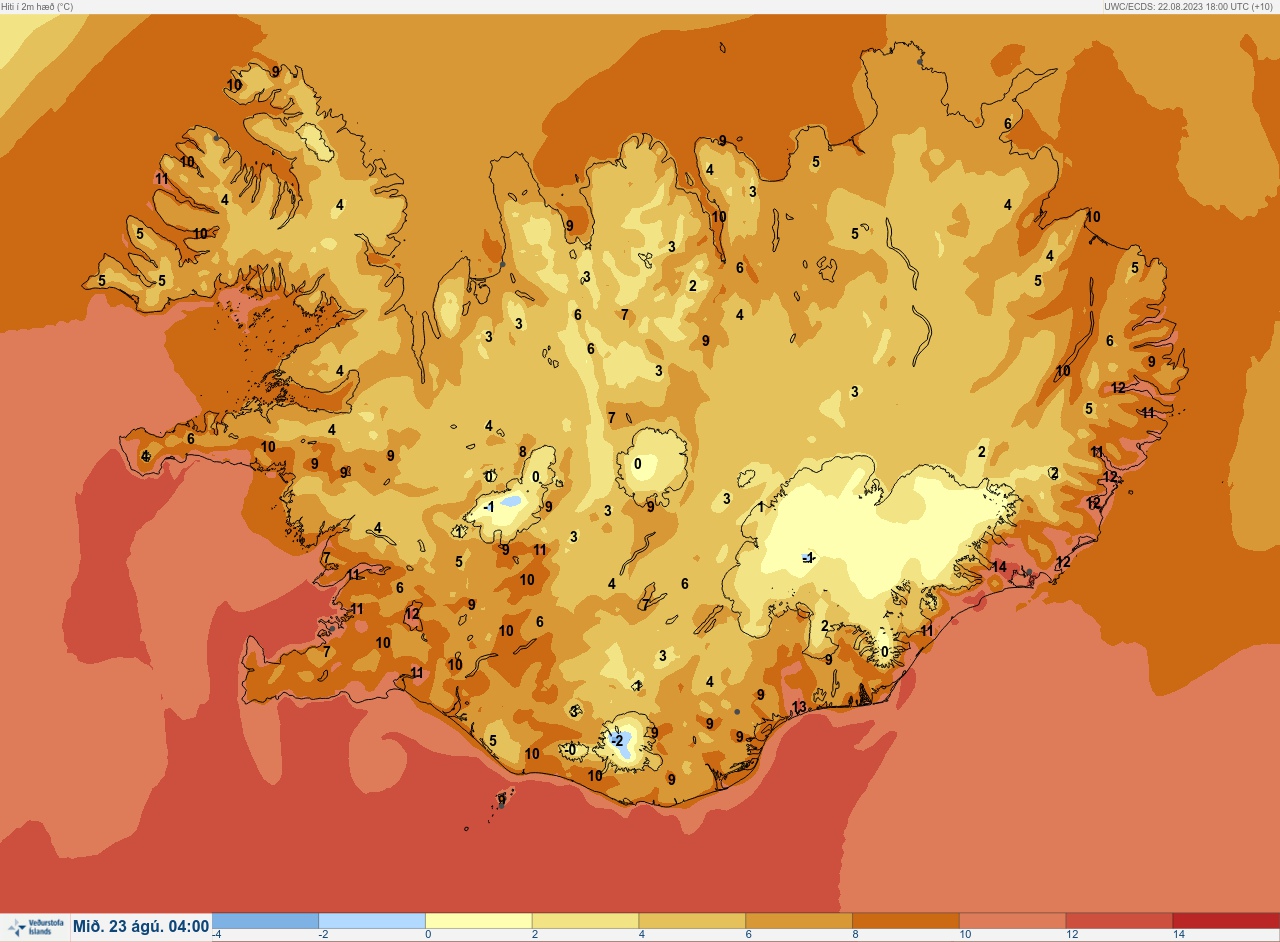Click the '6' tick label under the legend
Screen dimensions: 1280x942
click(x=748, y=935)
